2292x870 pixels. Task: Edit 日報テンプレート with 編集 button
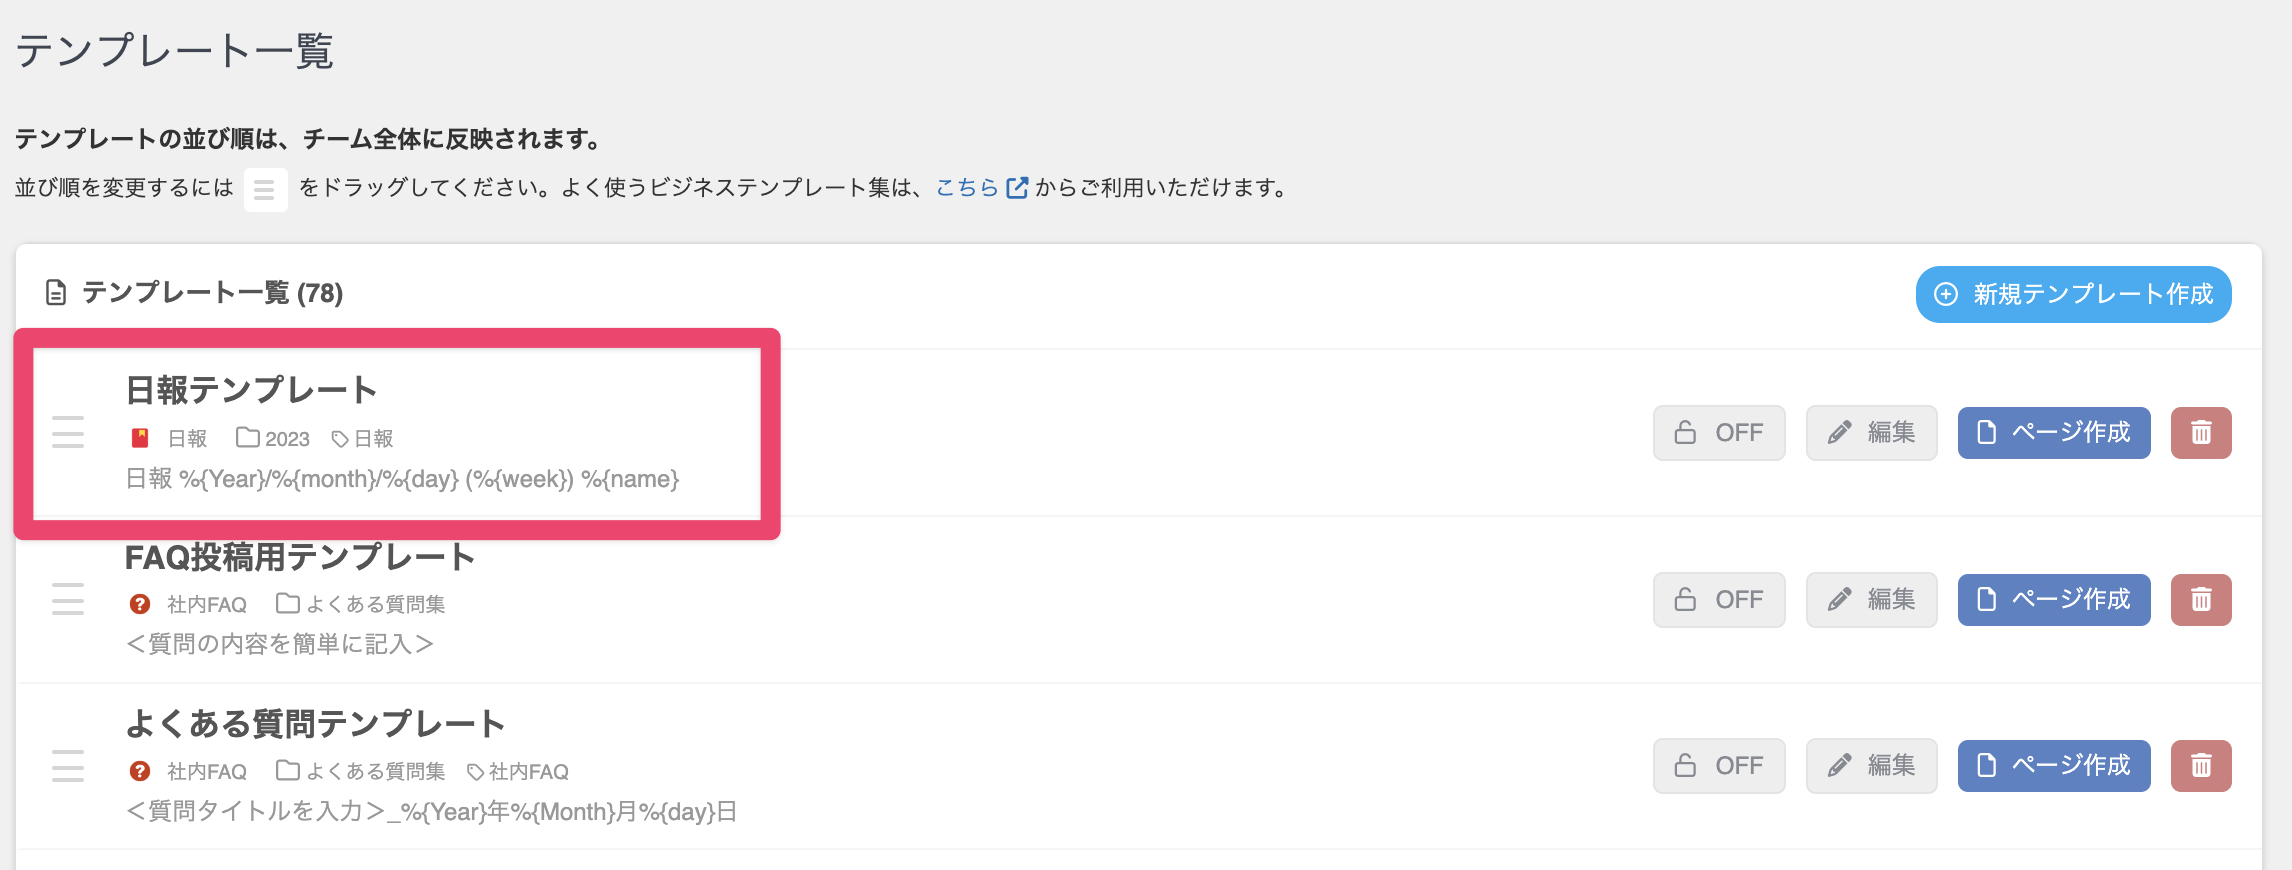pyautogui.click(x=1872, y=433)
